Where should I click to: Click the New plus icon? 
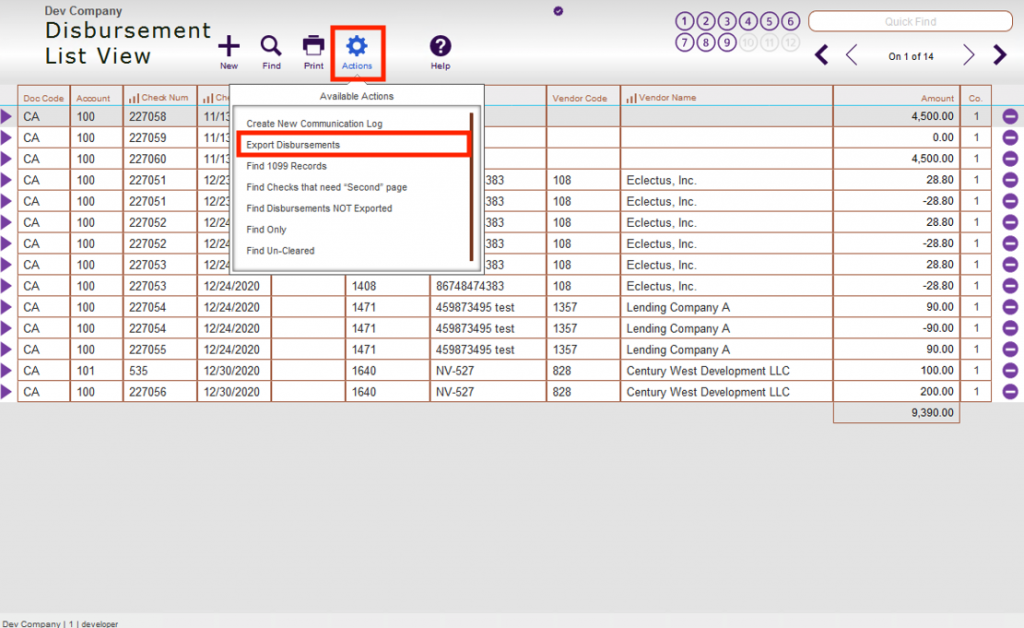click(x=229, y=47)
